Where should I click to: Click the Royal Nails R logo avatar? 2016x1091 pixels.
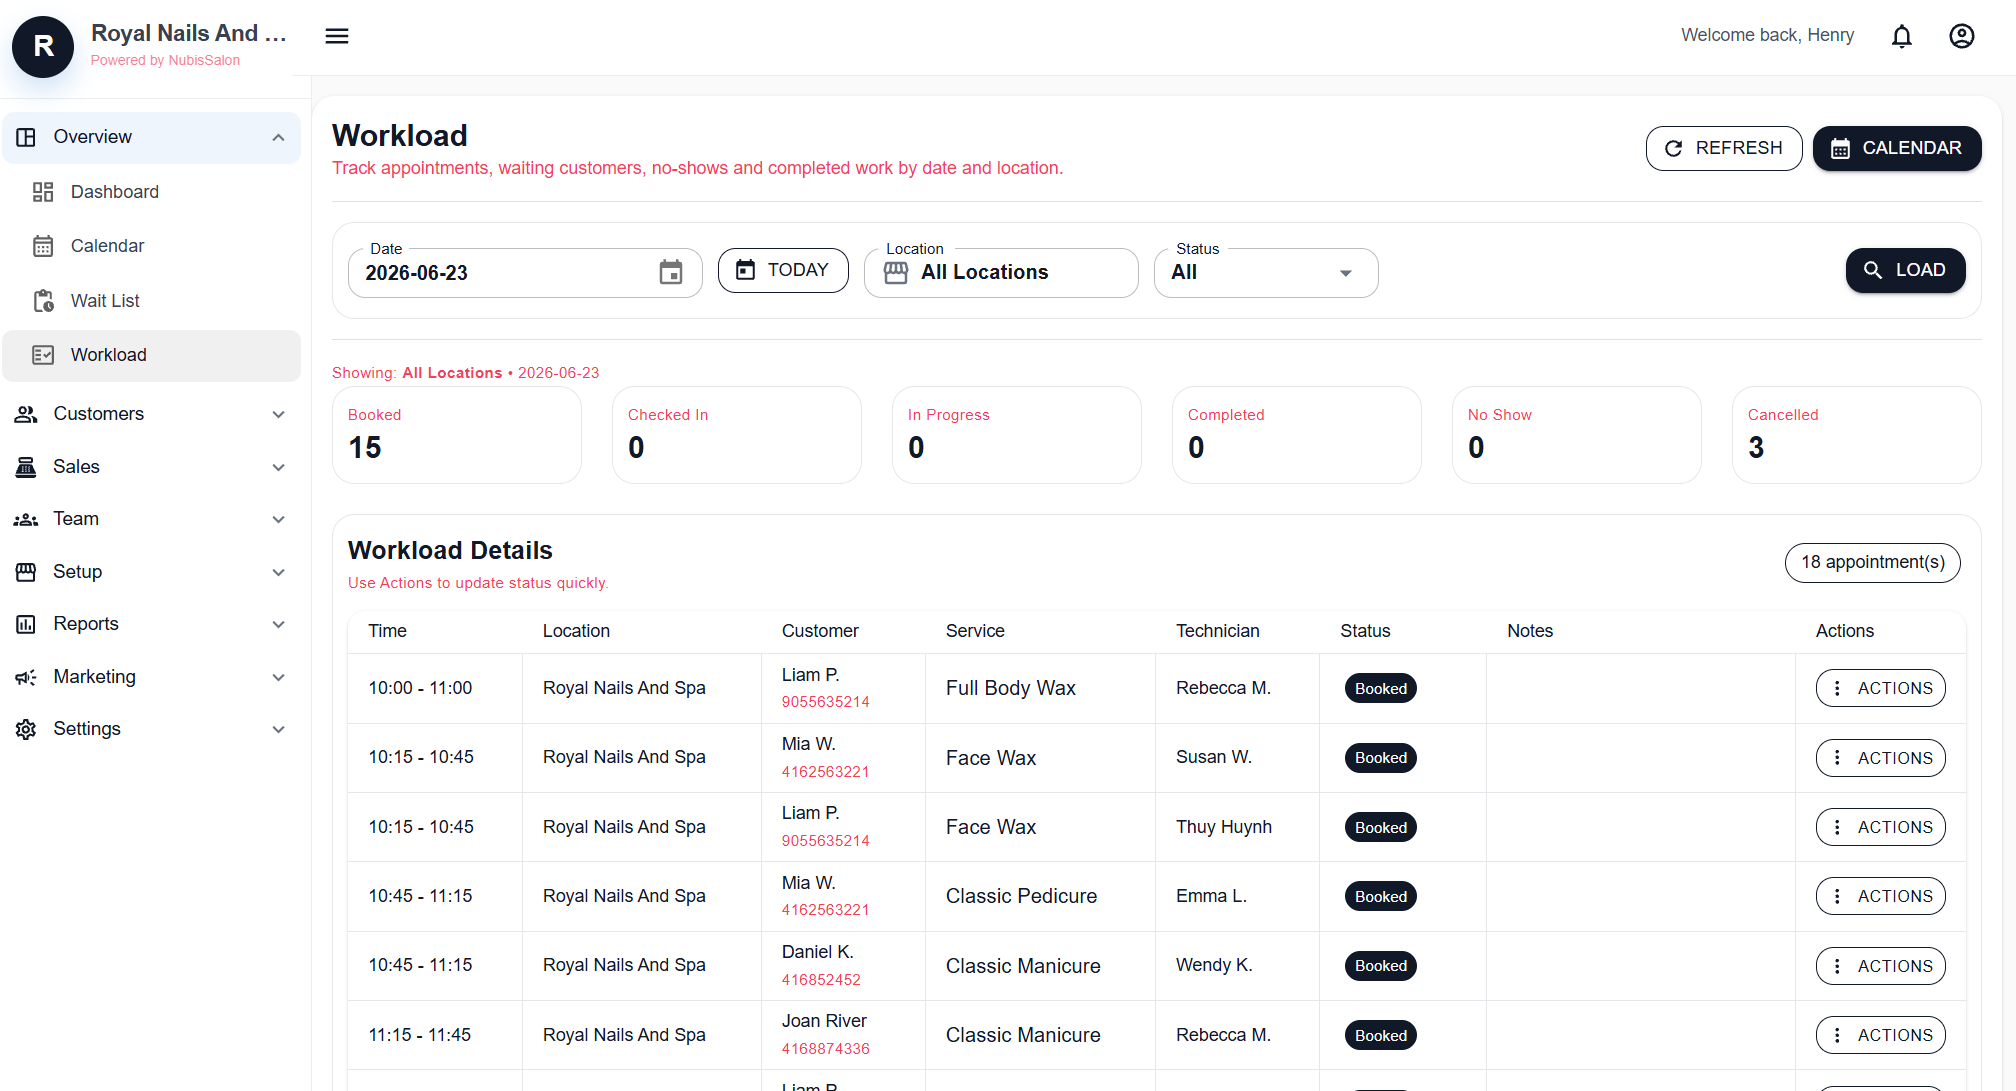[43, 46]
